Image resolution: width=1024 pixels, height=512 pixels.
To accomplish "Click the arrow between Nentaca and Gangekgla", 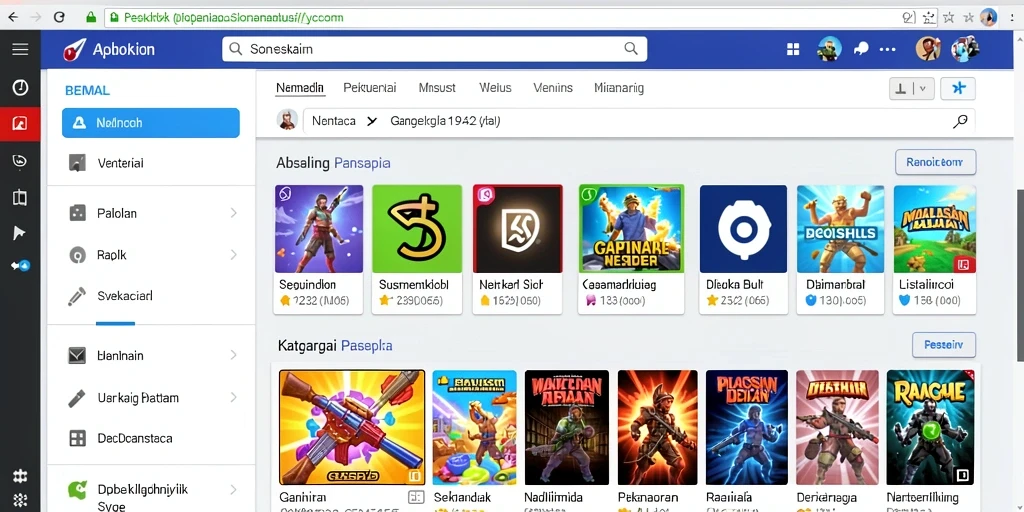I will point(372,121).
